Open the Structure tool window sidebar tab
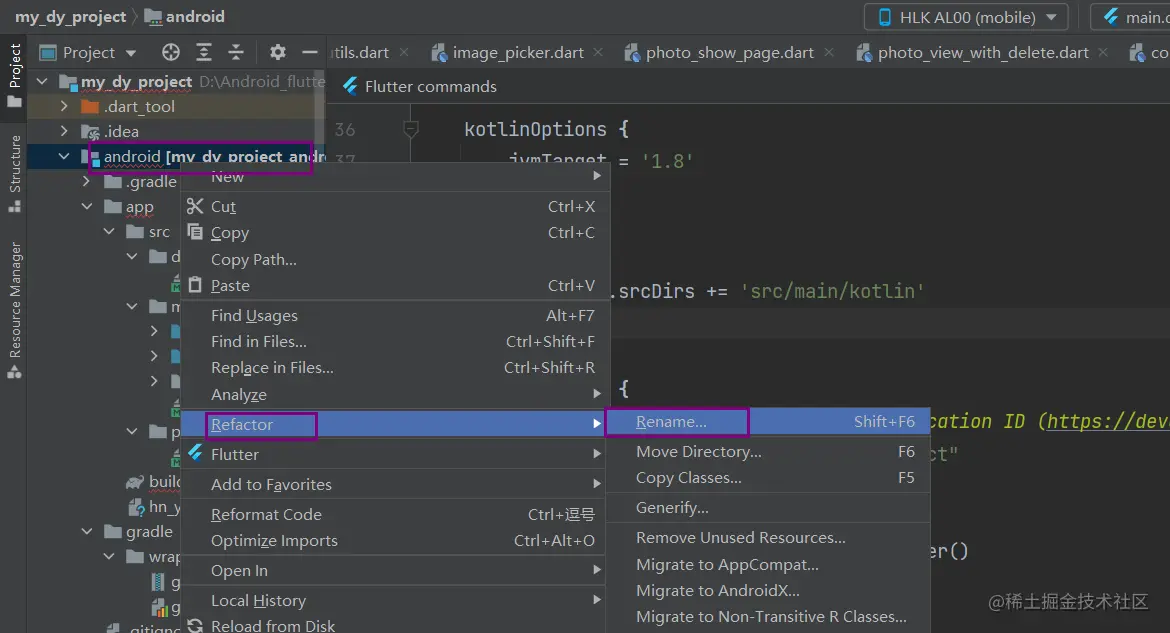This screenshot has width=1170, height=633. coord(15,173)
